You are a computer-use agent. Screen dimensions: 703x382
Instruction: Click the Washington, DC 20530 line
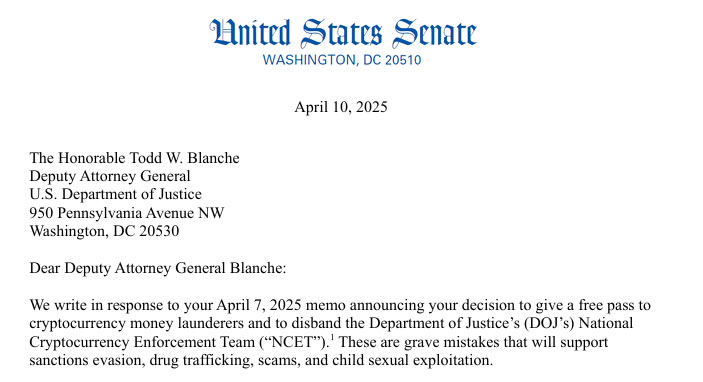pos(104,231)
